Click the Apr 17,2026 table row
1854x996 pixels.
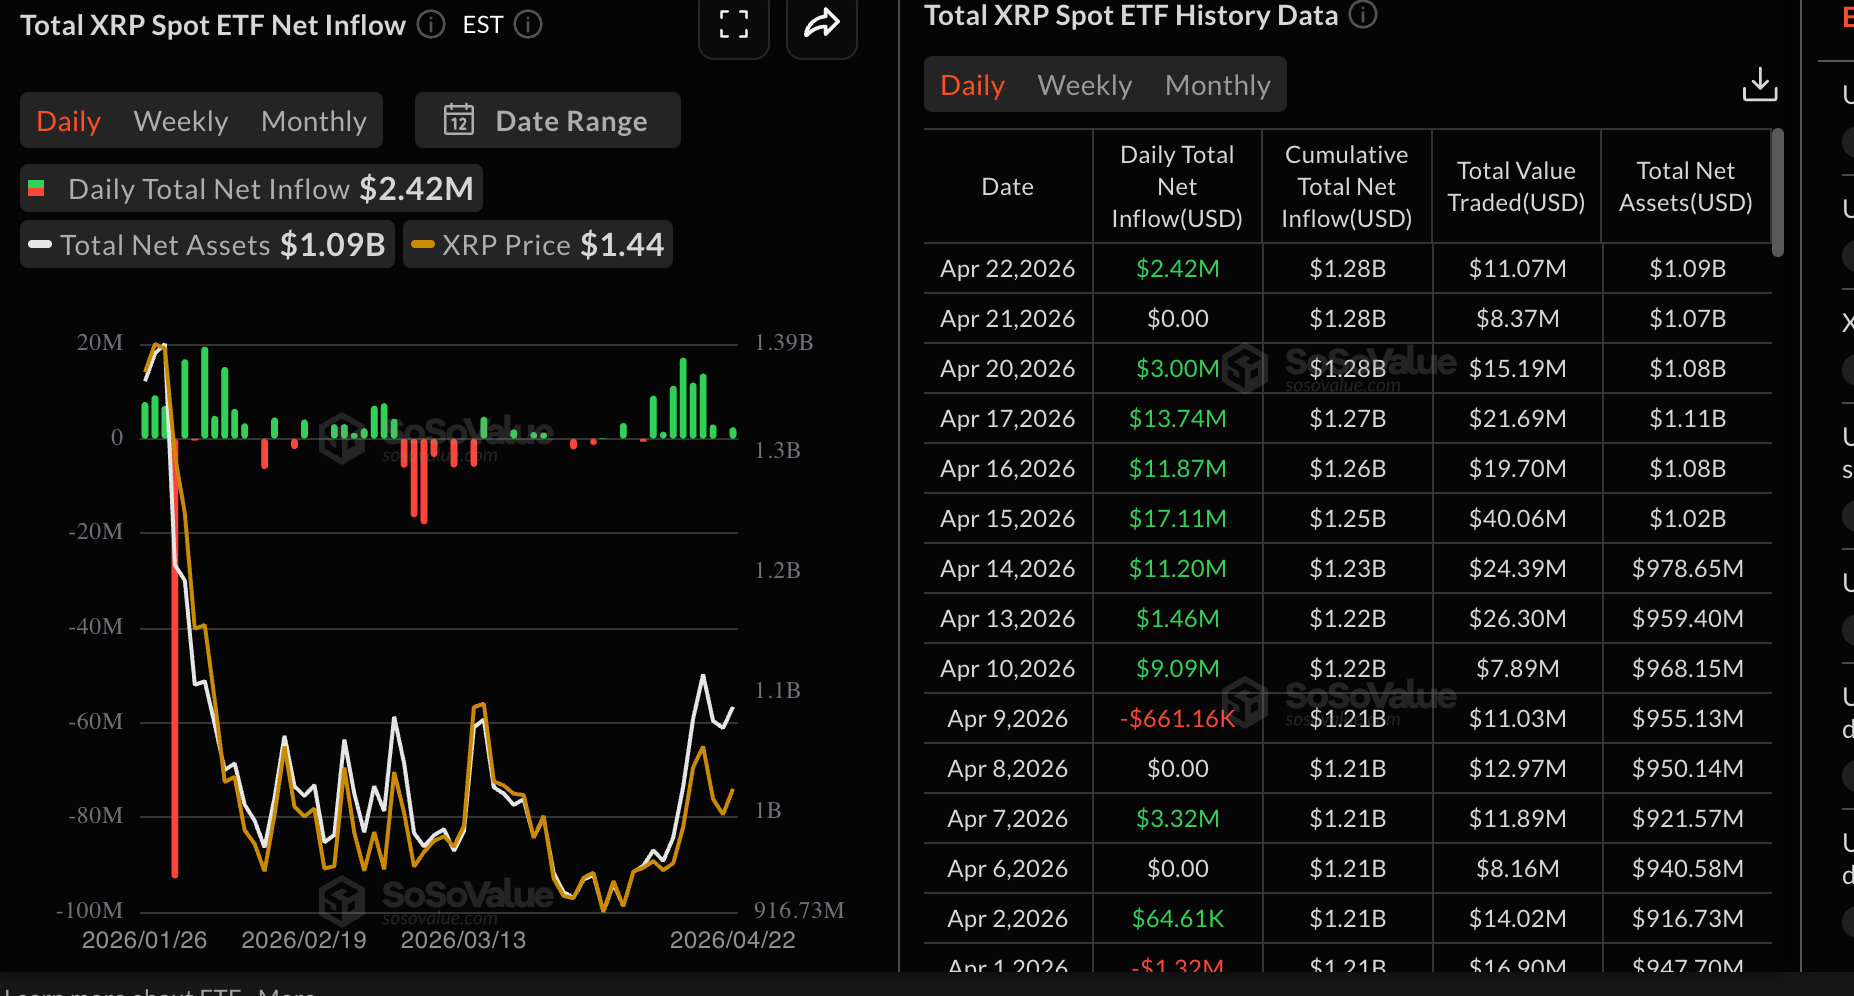(x=1346, y=419)
